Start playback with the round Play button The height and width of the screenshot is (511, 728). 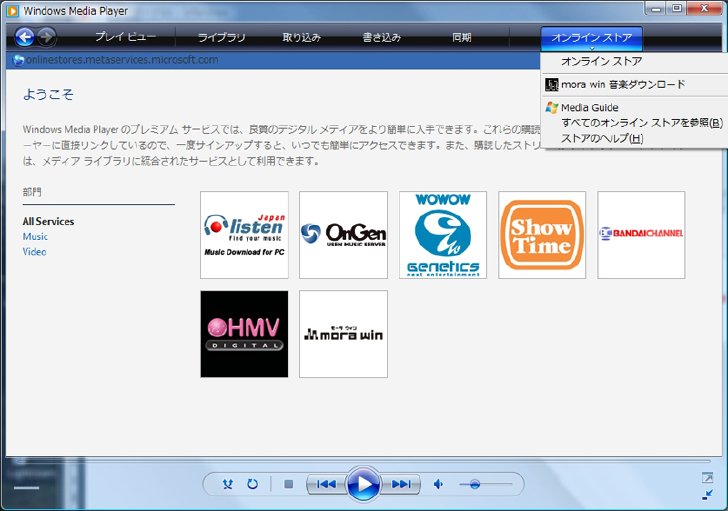click(364, 484)
